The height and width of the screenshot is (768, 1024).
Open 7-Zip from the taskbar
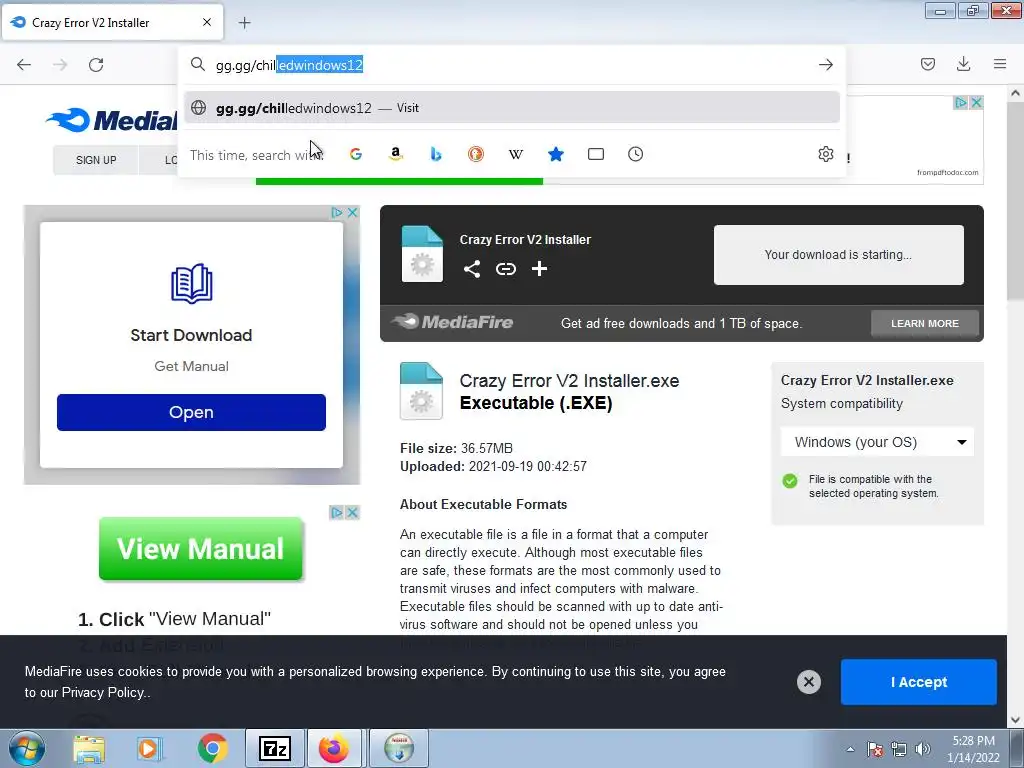tap(274, 748)
